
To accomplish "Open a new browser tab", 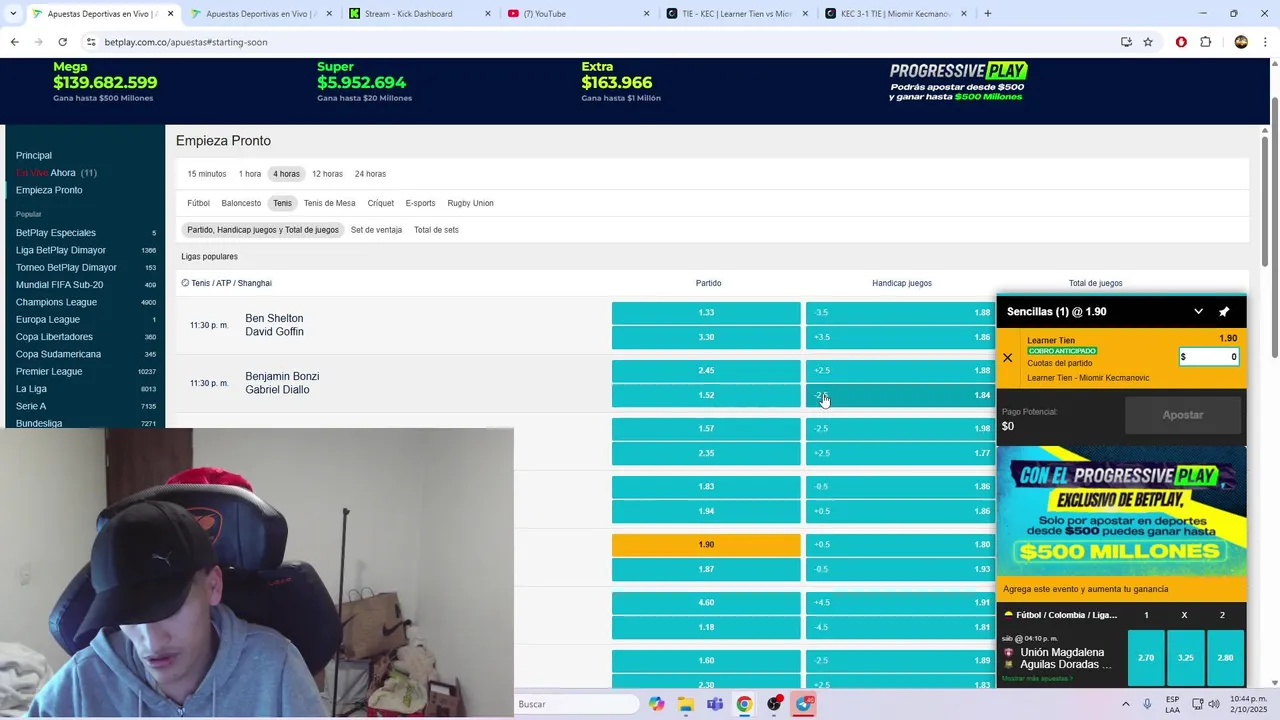I will click(988, 13).
